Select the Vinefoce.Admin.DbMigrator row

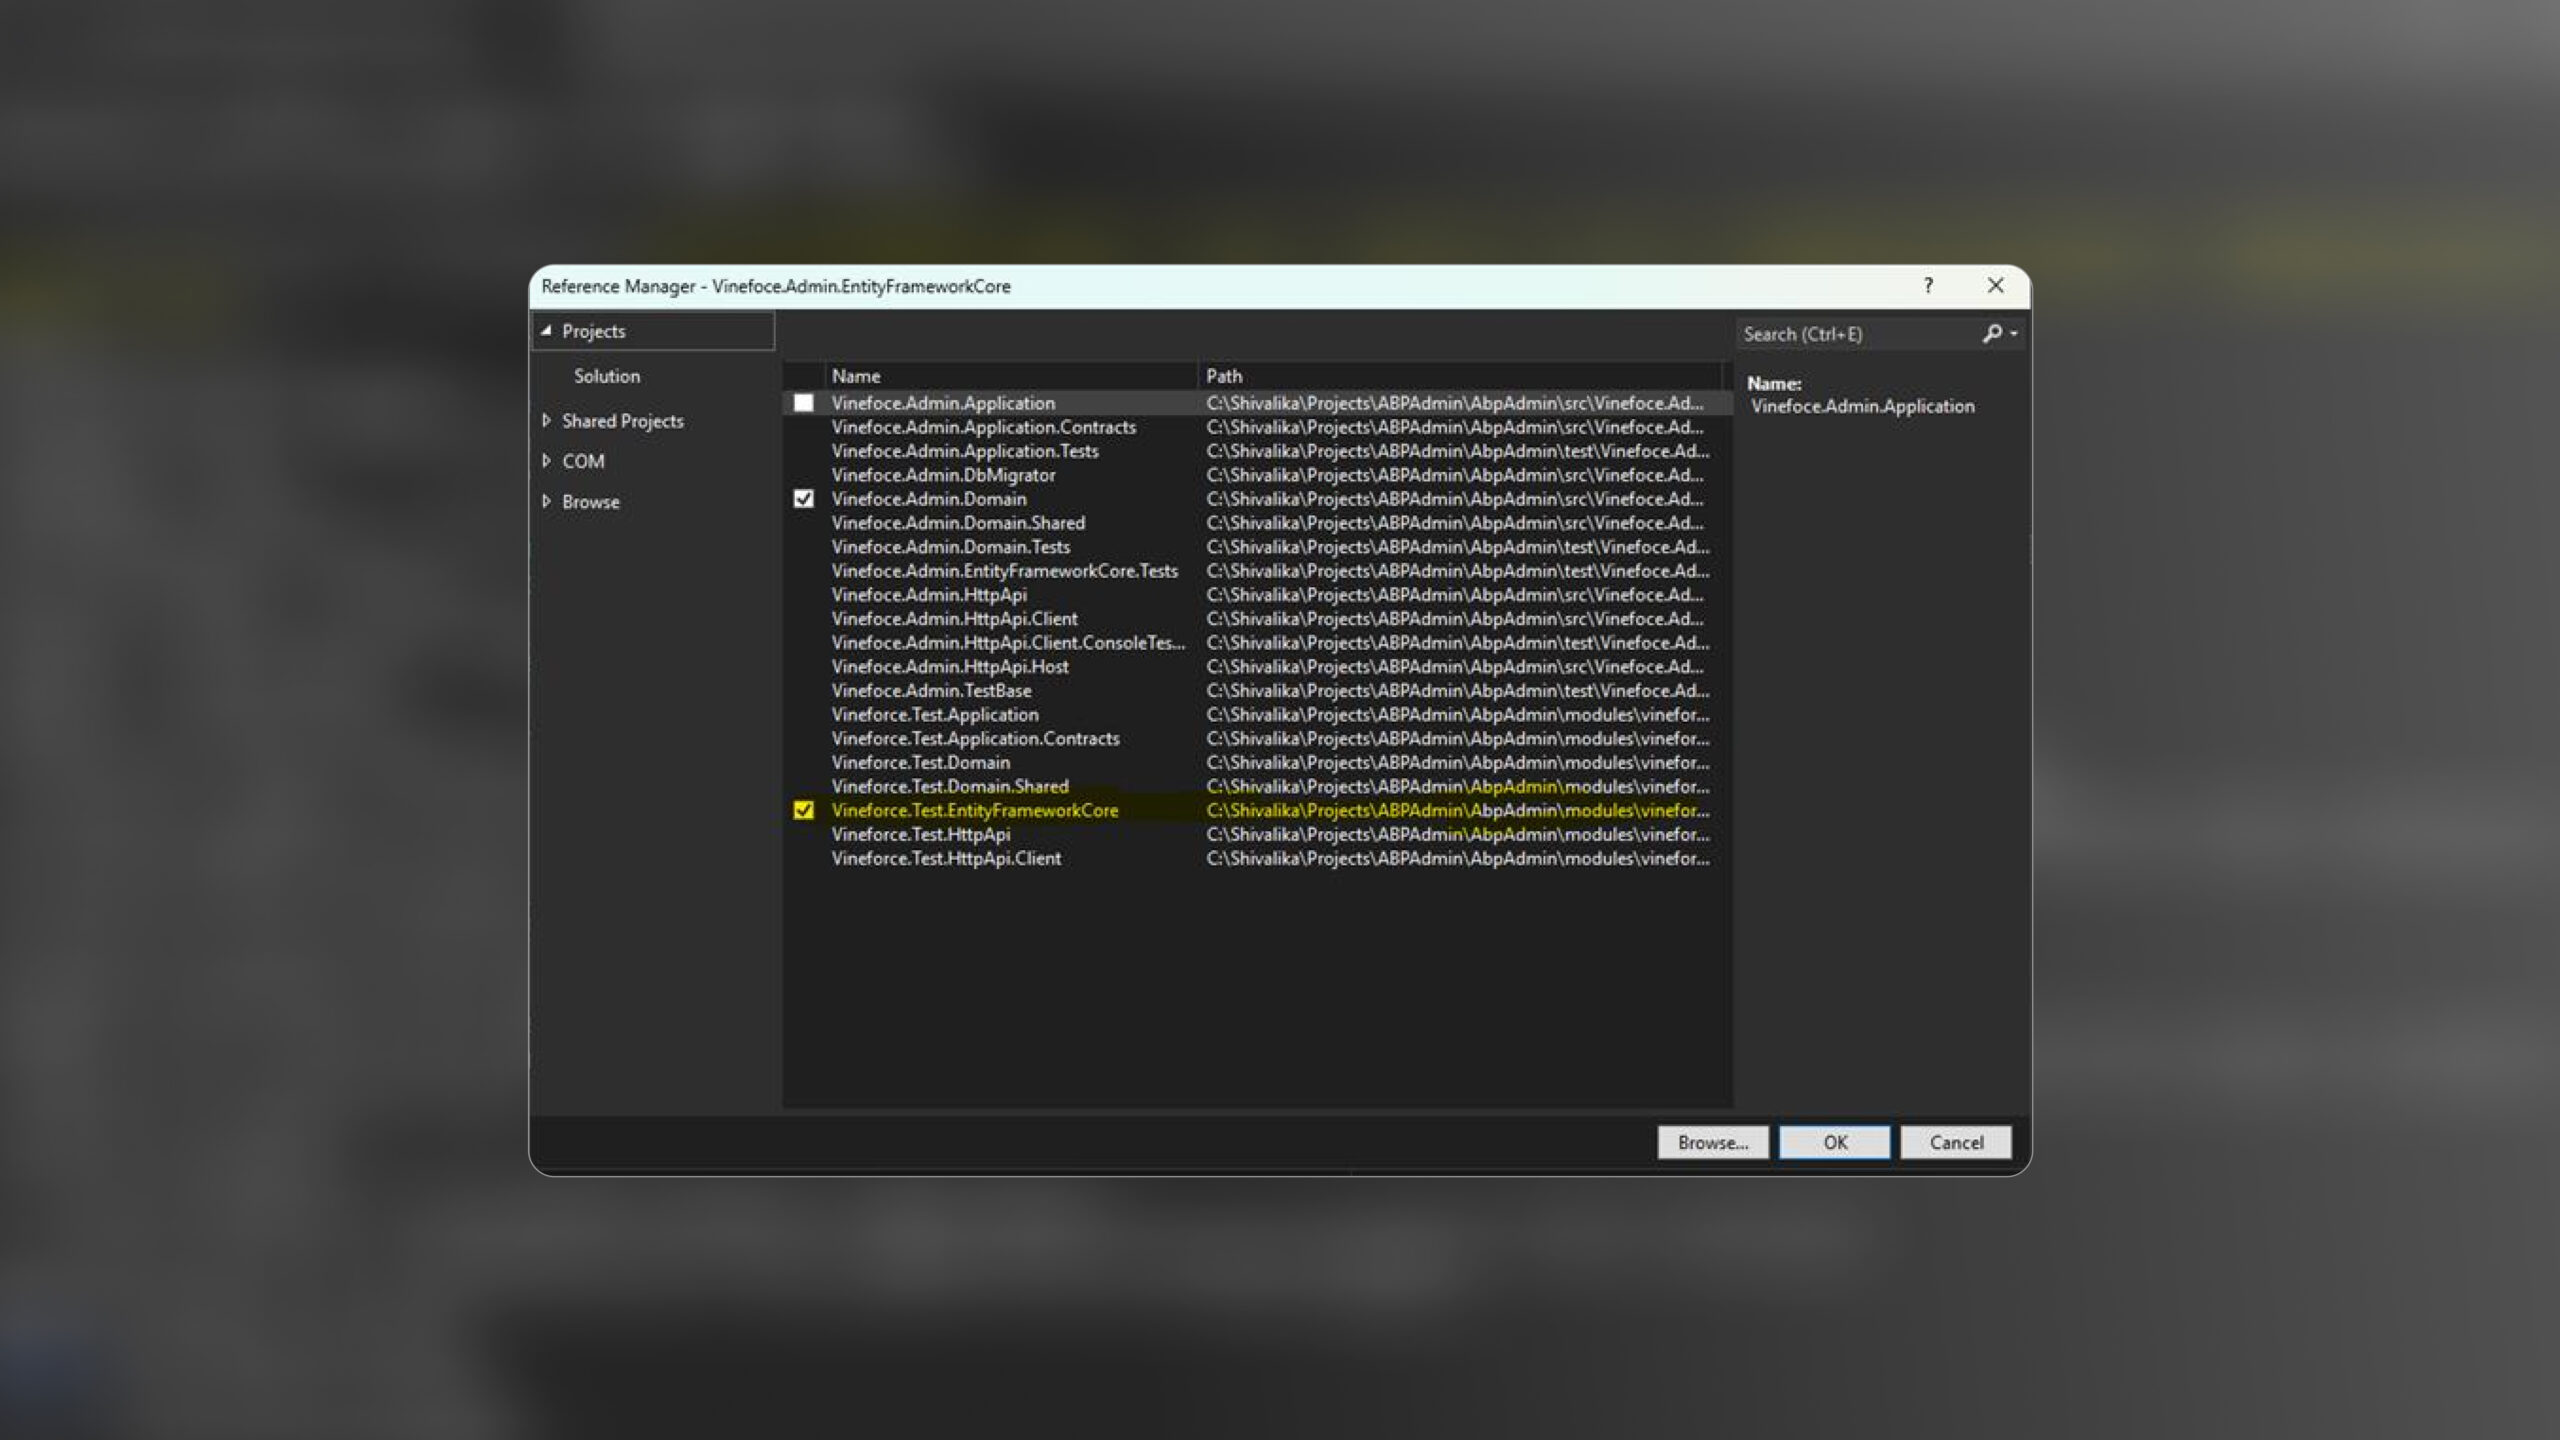click(1257, 475)
